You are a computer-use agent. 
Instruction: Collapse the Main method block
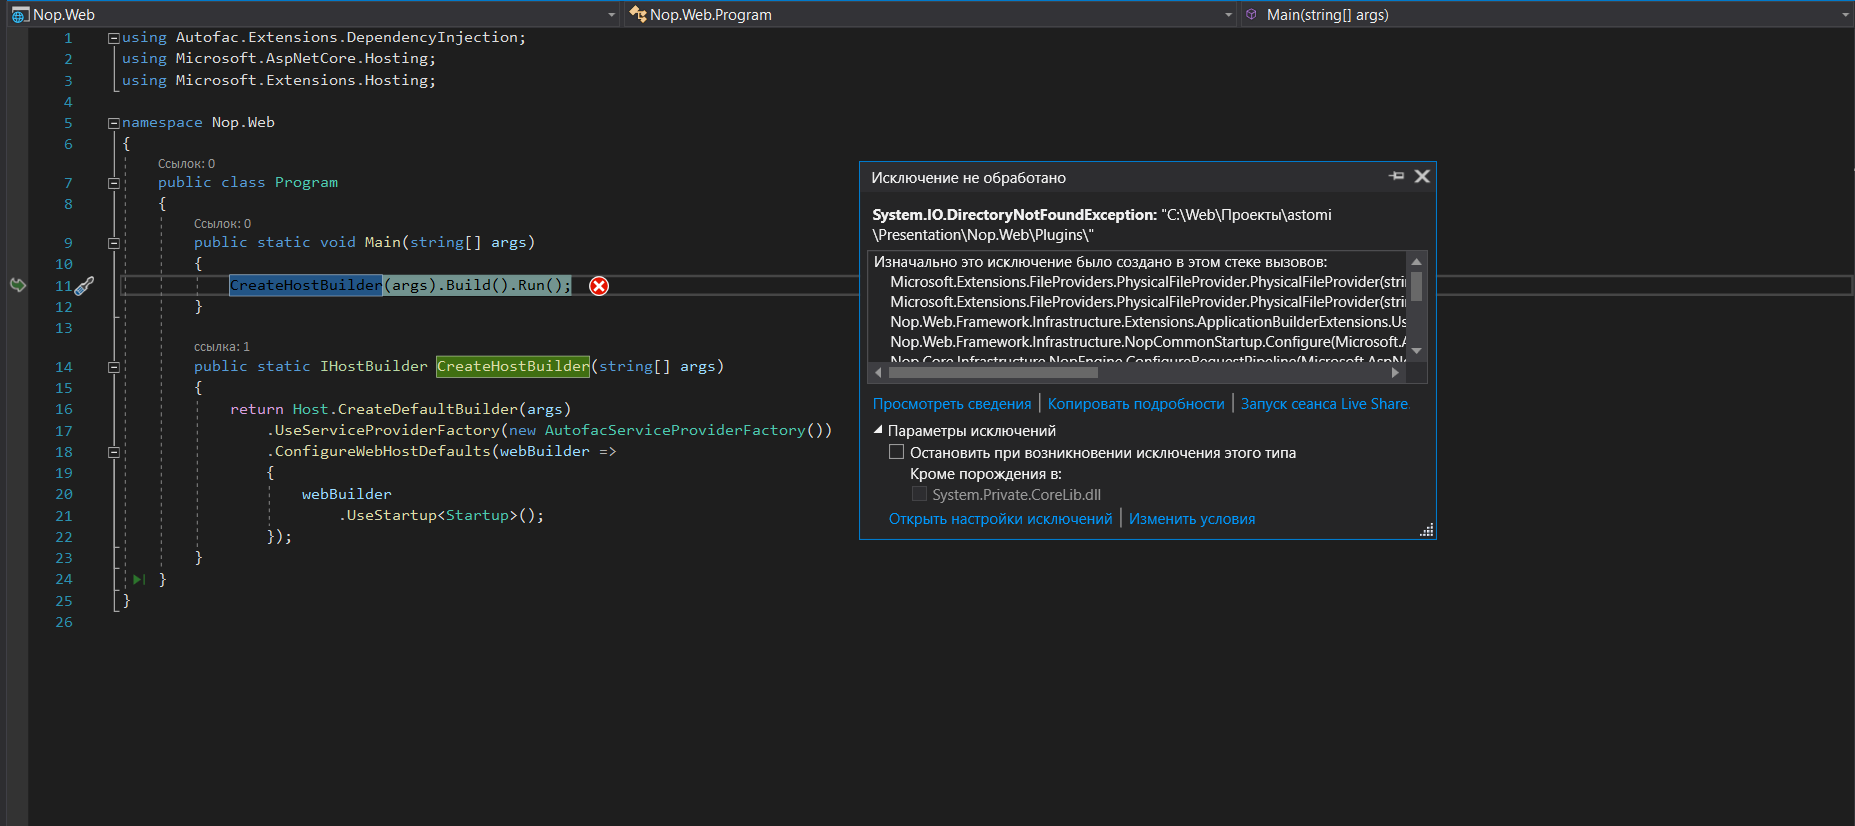coord(113,243)
